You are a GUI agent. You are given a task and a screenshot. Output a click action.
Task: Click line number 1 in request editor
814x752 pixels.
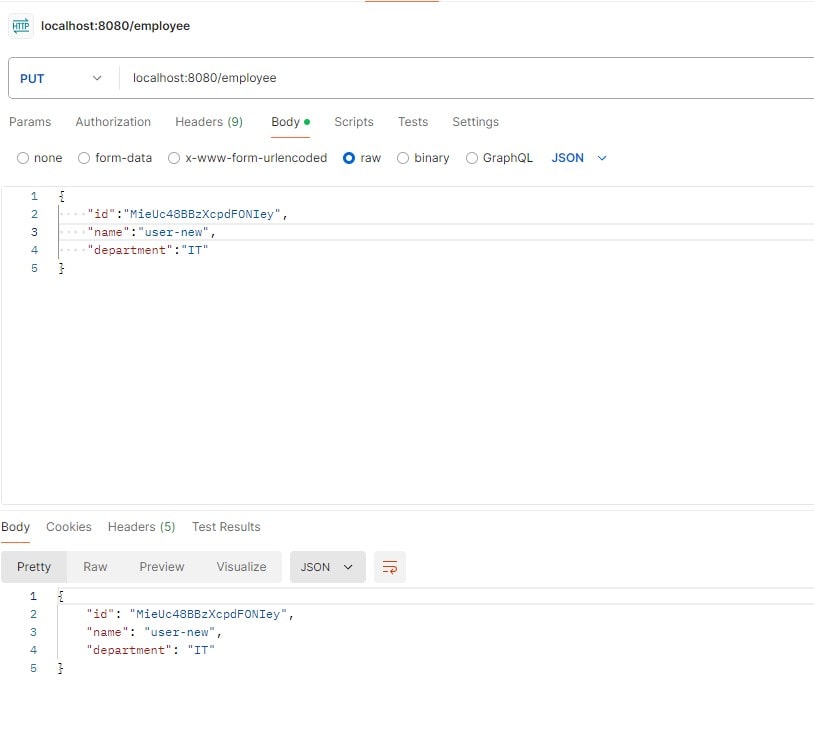[34, 196]
